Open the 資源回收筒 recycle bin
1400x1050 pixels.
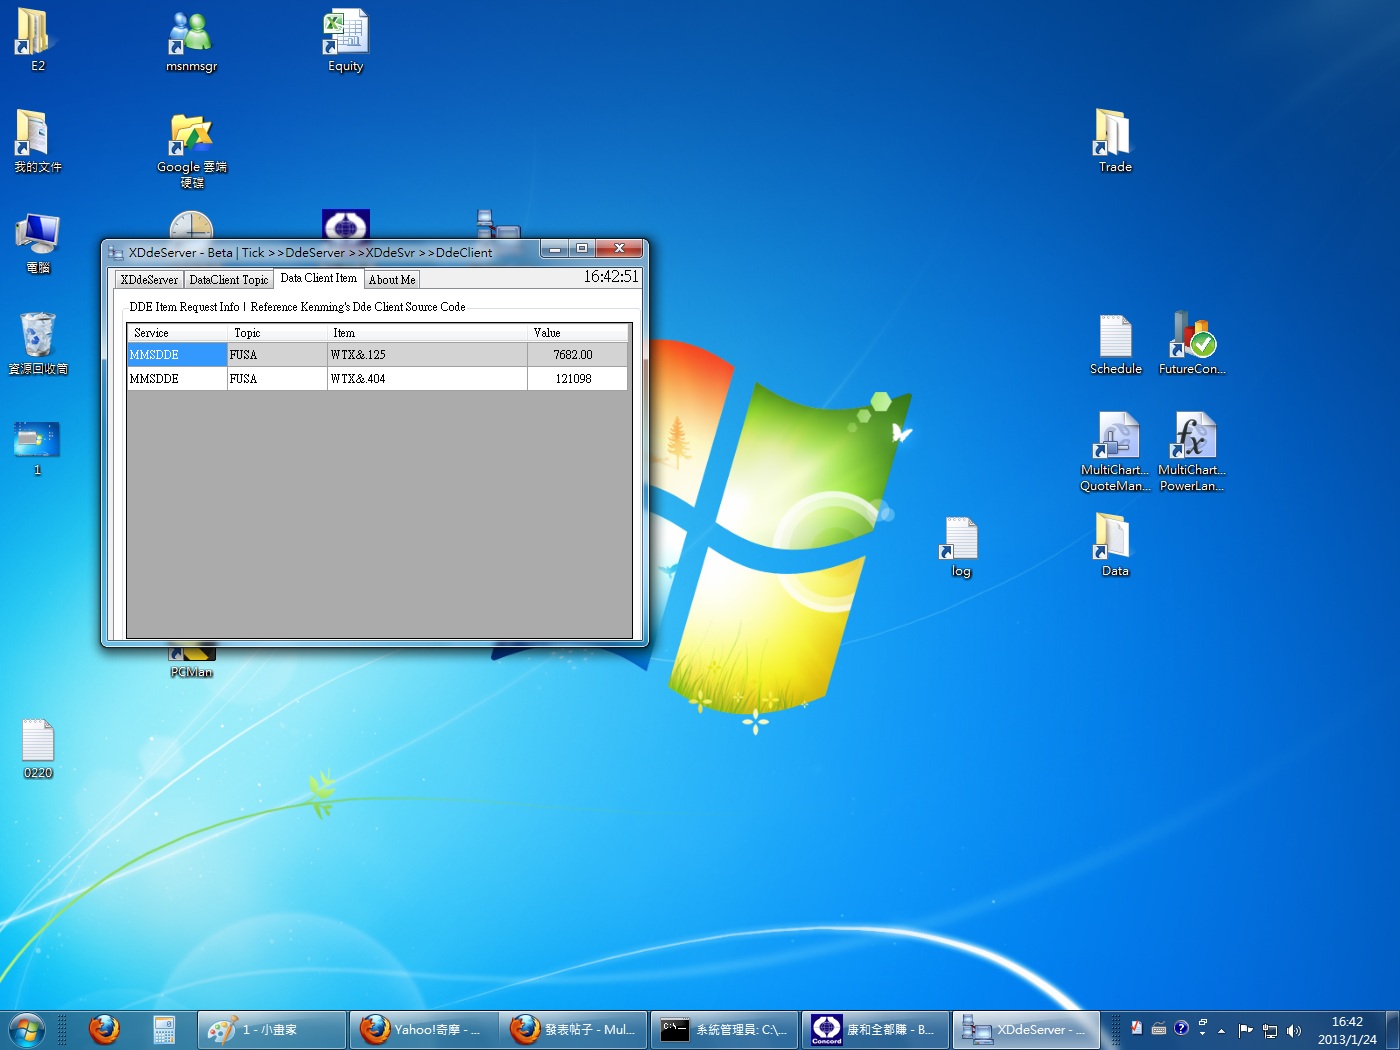point(38,343)
